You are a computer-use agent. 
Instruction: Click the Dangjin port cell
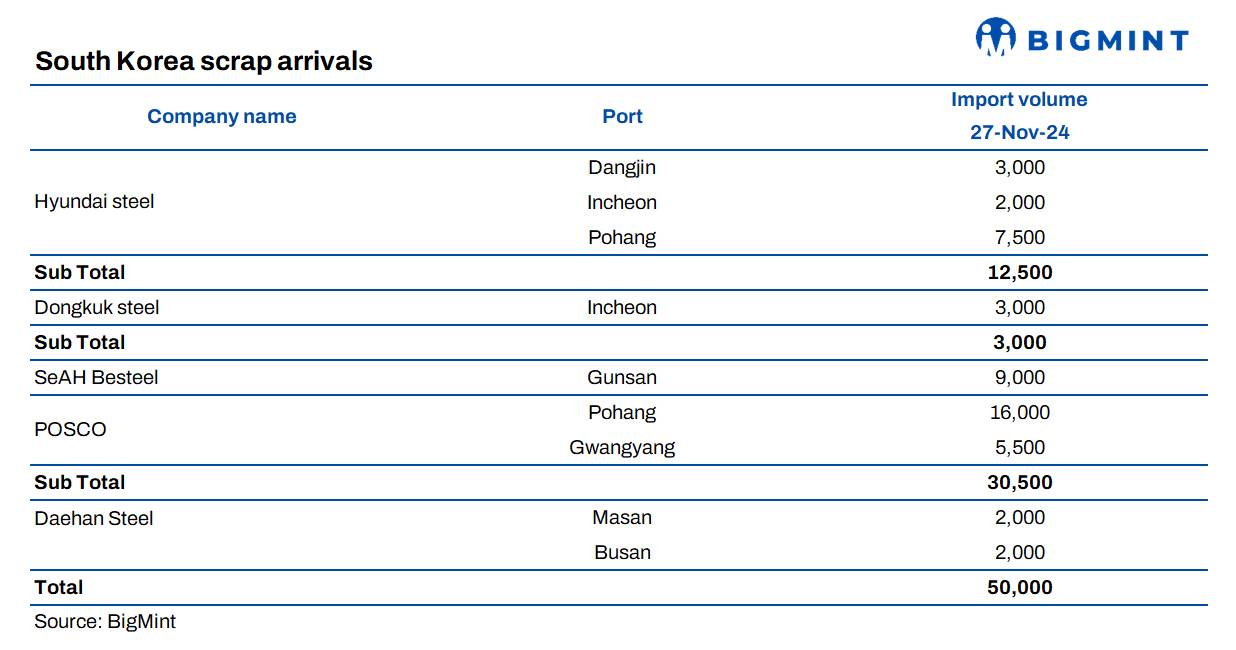pos(622,167)
